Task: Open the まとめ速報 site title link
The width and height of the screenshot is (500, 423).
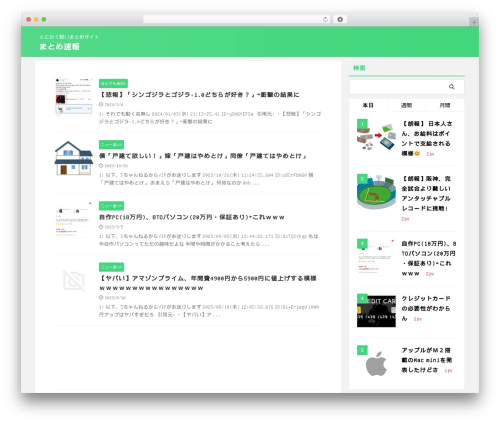Action: tap(59, 46)
